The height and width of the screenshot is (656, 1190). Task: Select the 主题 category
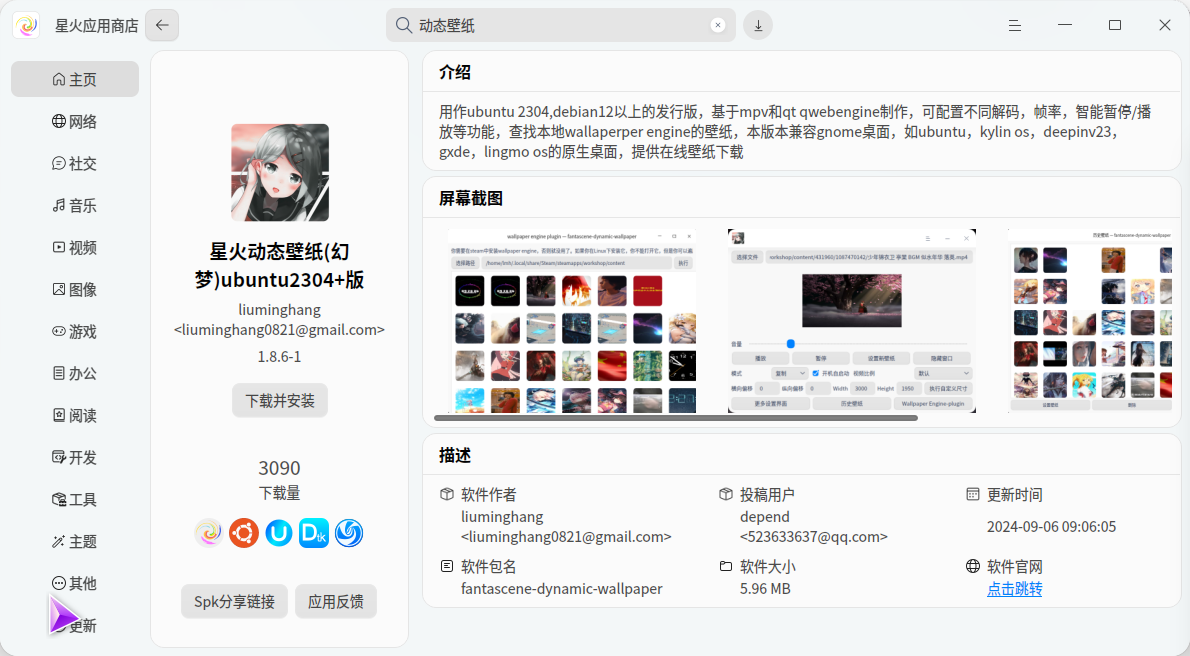[x=74, y=541]
